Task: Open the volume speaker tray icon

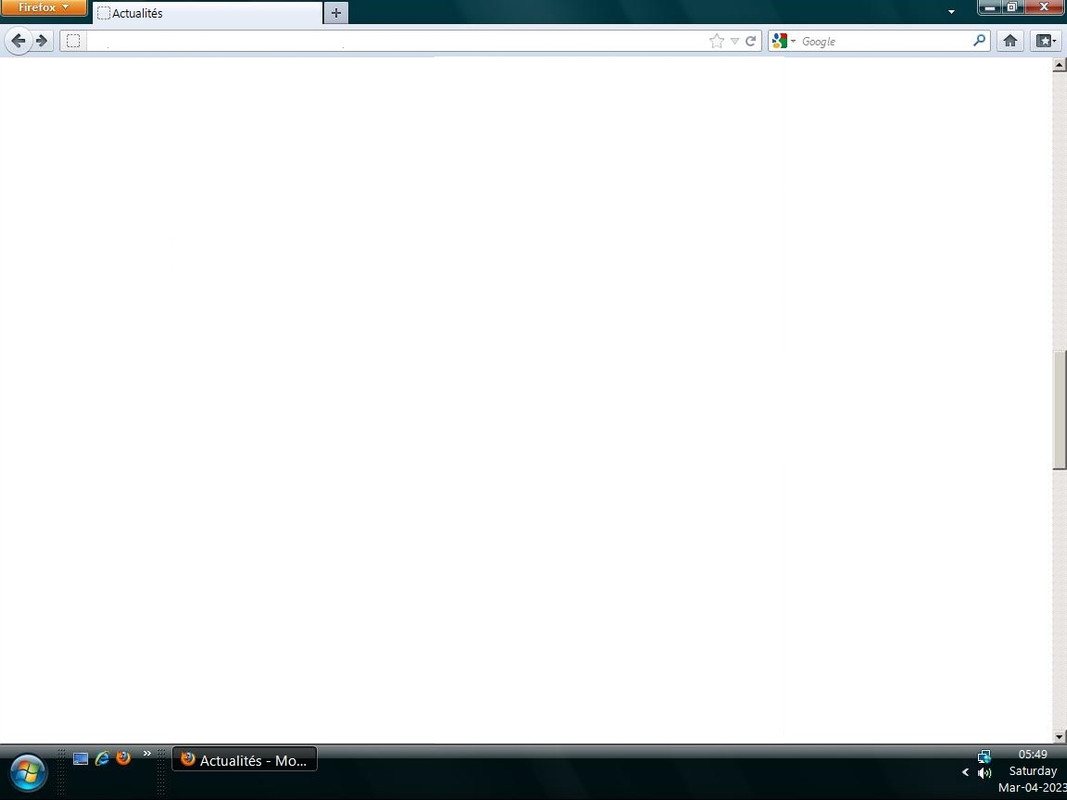Action: pos(984,773)
